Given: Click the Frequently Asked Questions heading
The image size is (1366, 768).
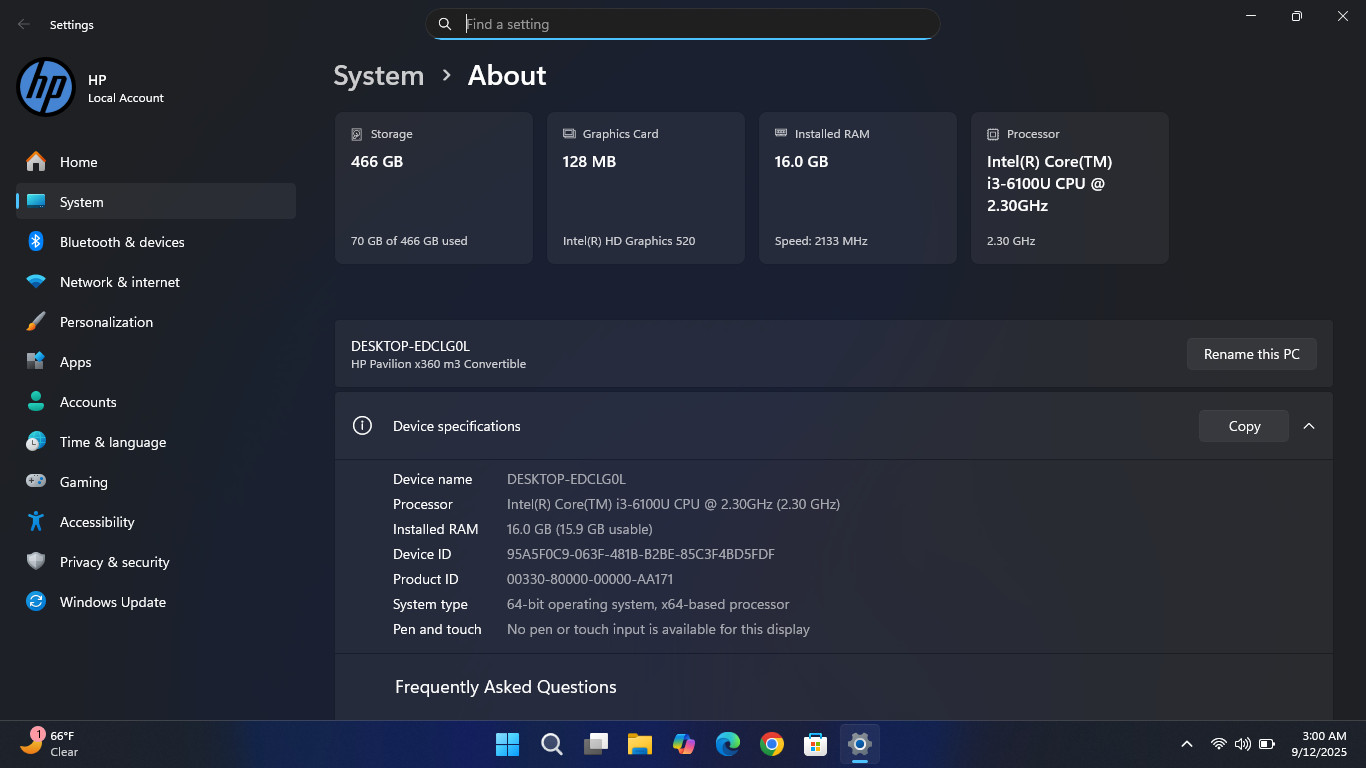Looking at the screenshot, I should pyautogui.click(x=506, y=687).
